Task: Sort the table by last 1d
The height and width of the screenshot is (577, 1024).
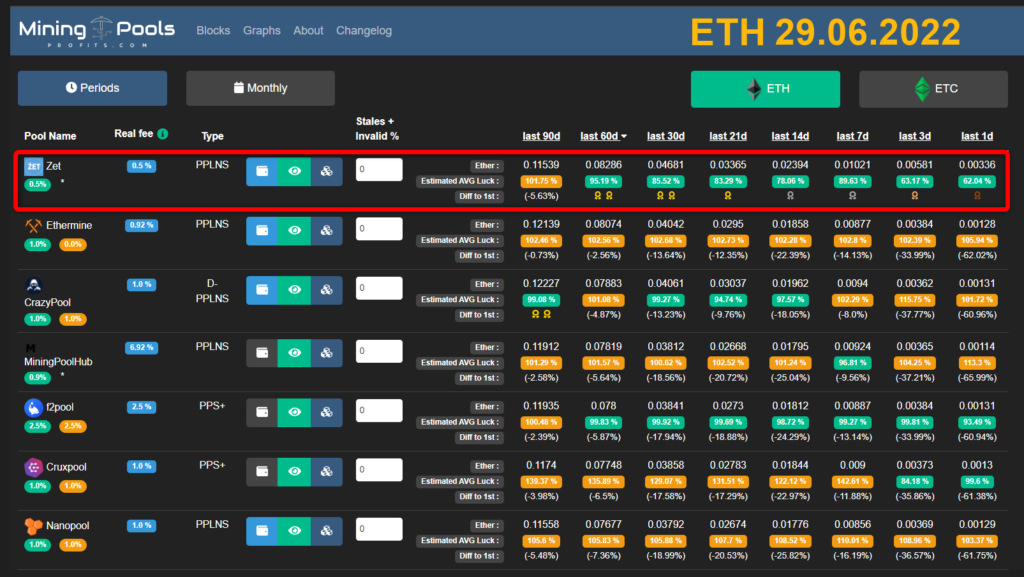Action: point(976,136)
